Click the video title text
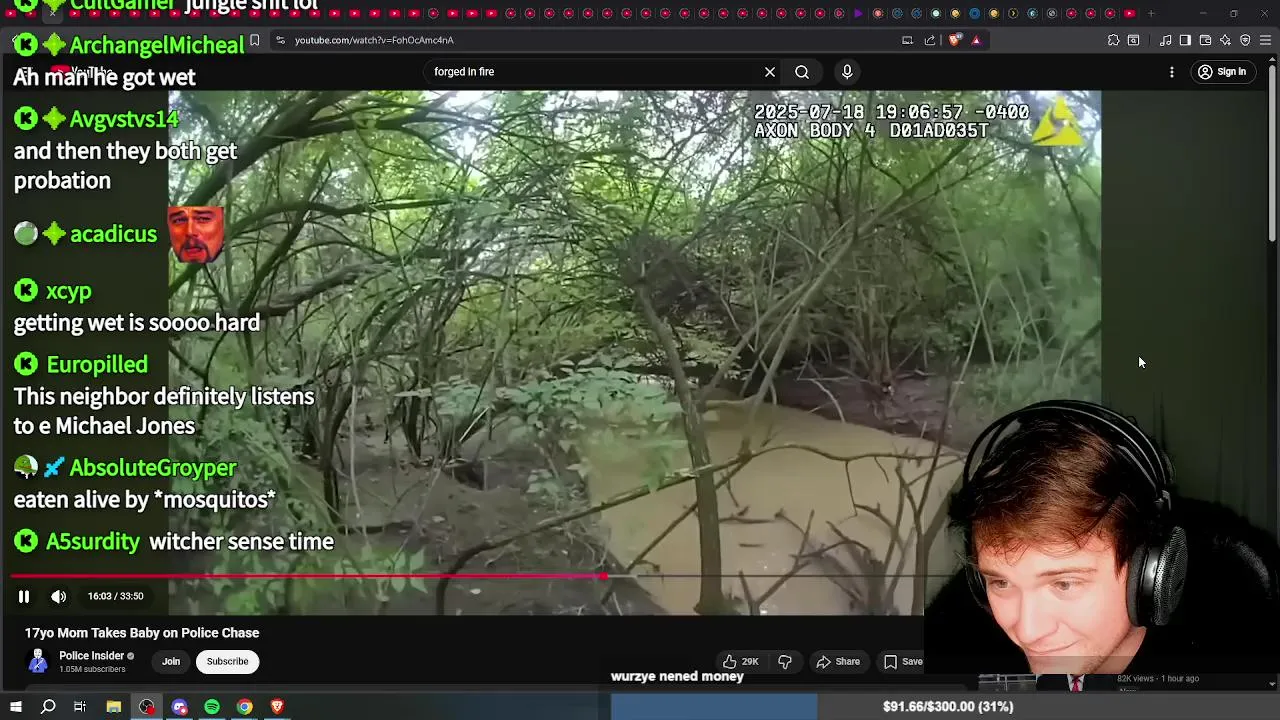The image size is (1280, 720). [142, 633]
